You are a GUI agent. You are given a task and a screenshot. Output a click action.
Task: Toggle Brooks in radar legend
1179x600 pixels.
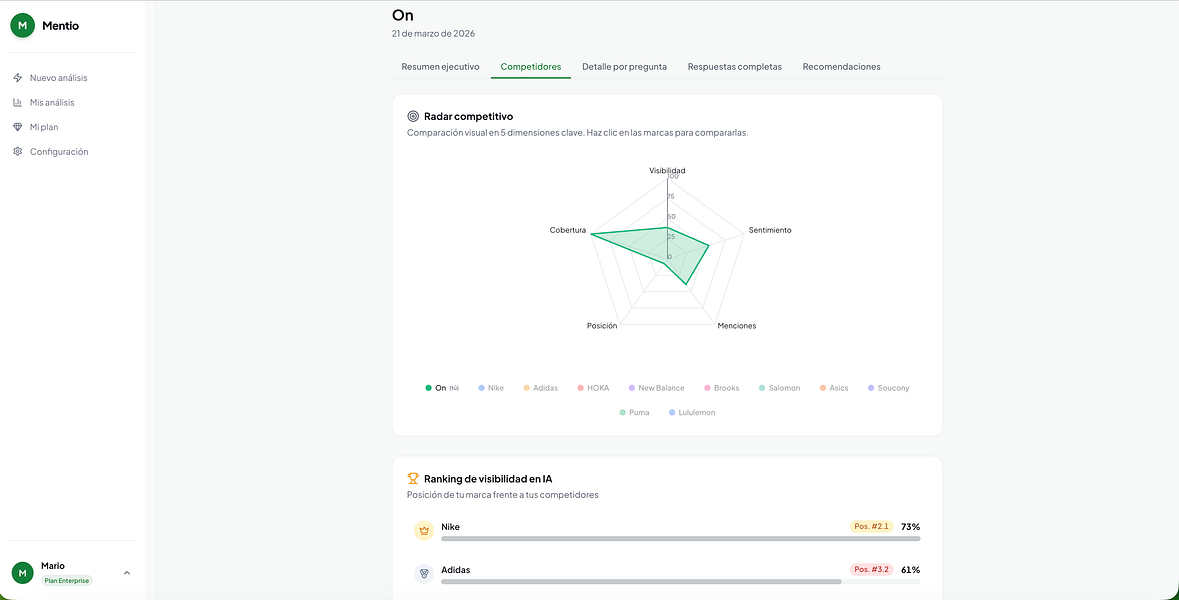(722, 388)
